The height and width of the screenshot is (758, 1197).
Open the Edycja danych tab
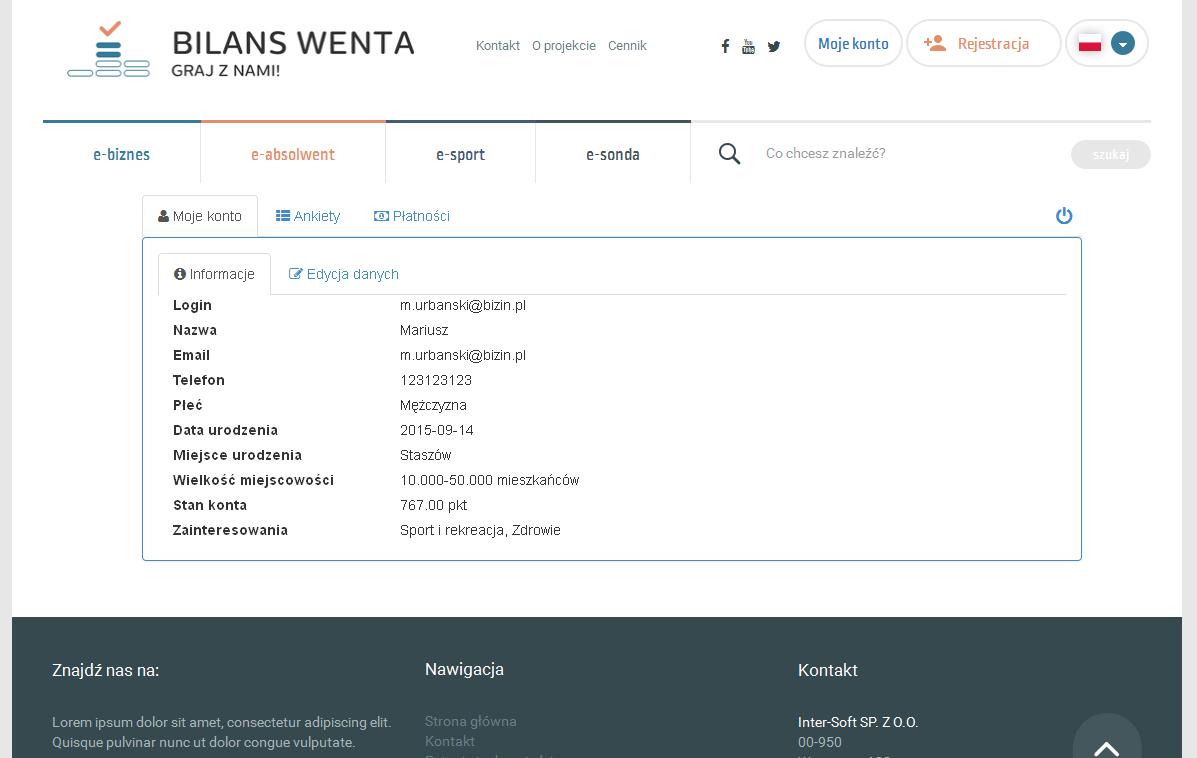pyautogui.click(x=344, y=274)
